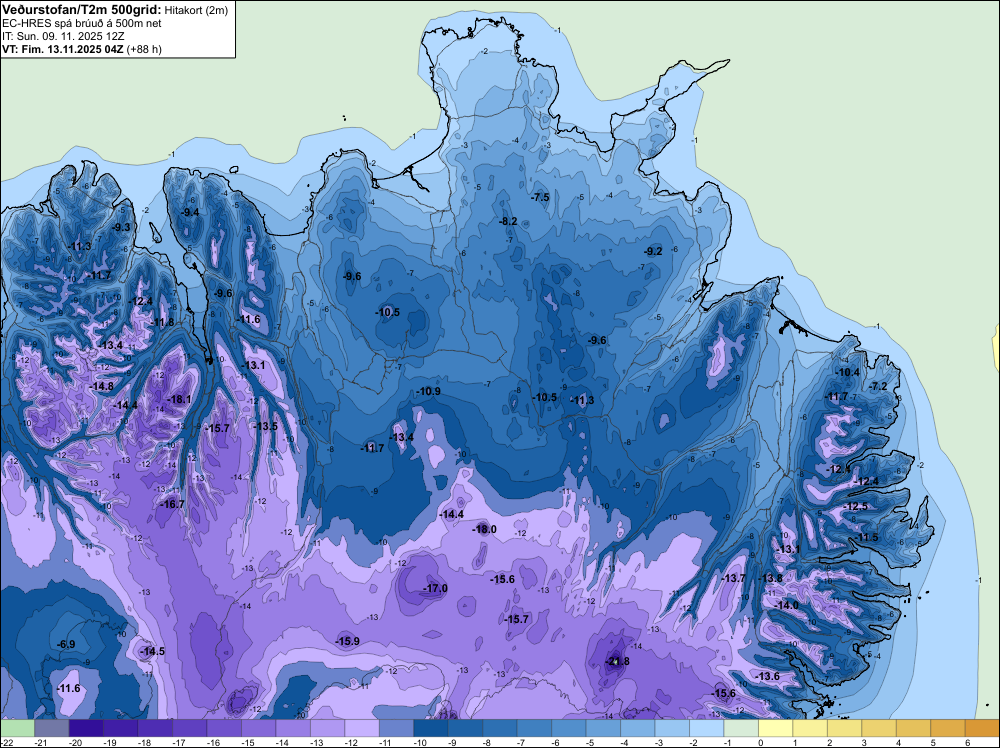Pick the -8 blue legend swatch

click(x=499, y=728)
